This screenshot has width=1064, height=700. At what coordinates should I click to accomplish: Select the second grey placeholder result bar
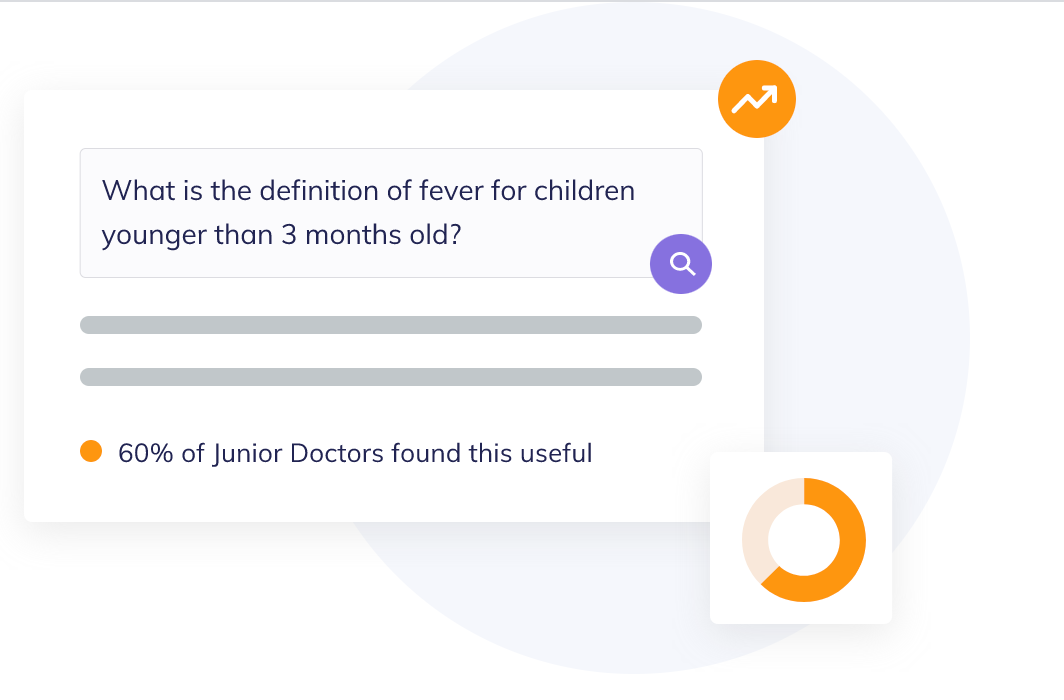391,377
